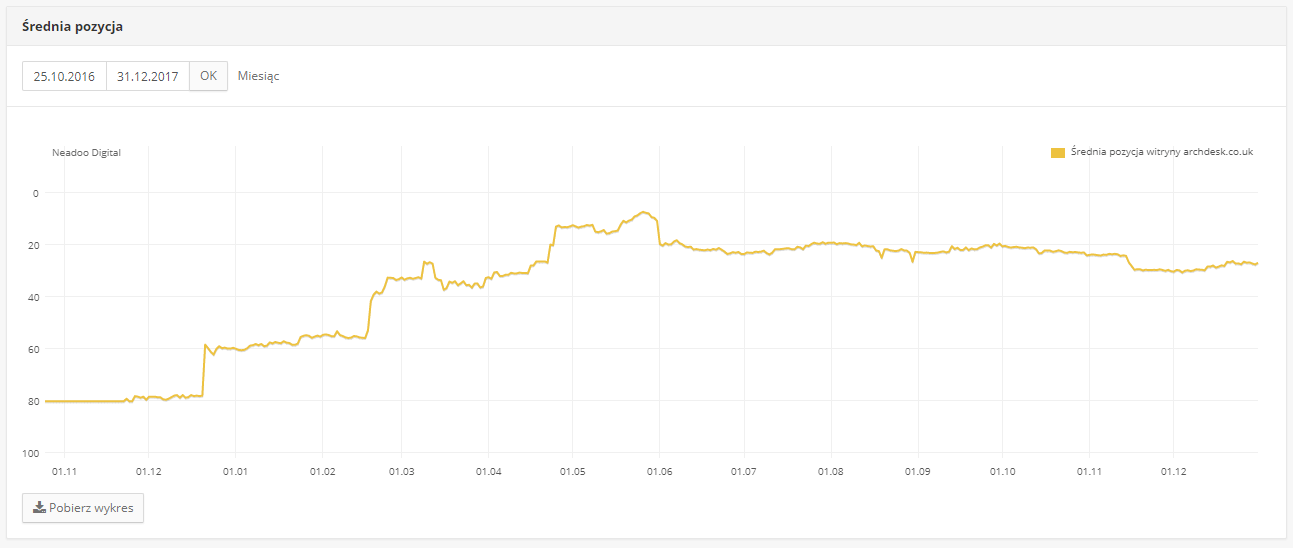Click the 01.10 x-axis date label

coord(1002,471)
